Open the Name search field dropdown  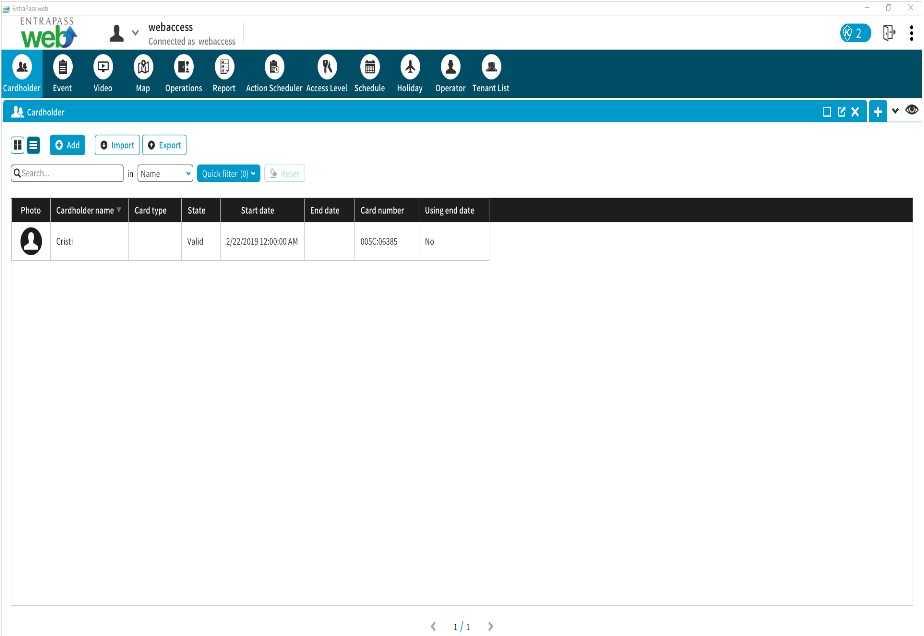click(165, 173)
